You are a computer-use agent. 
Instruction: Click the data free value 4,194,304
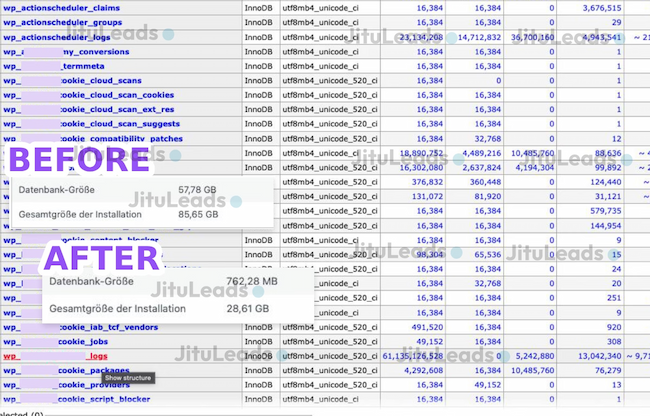535,168
